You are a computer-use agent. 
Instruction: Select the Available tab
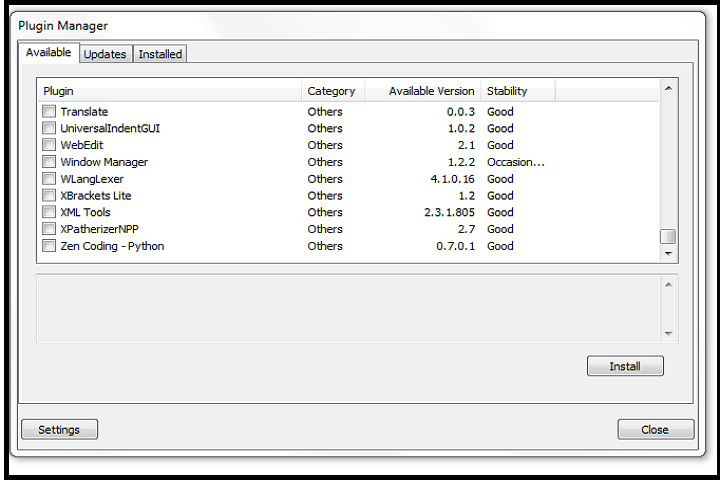point(48,52)
